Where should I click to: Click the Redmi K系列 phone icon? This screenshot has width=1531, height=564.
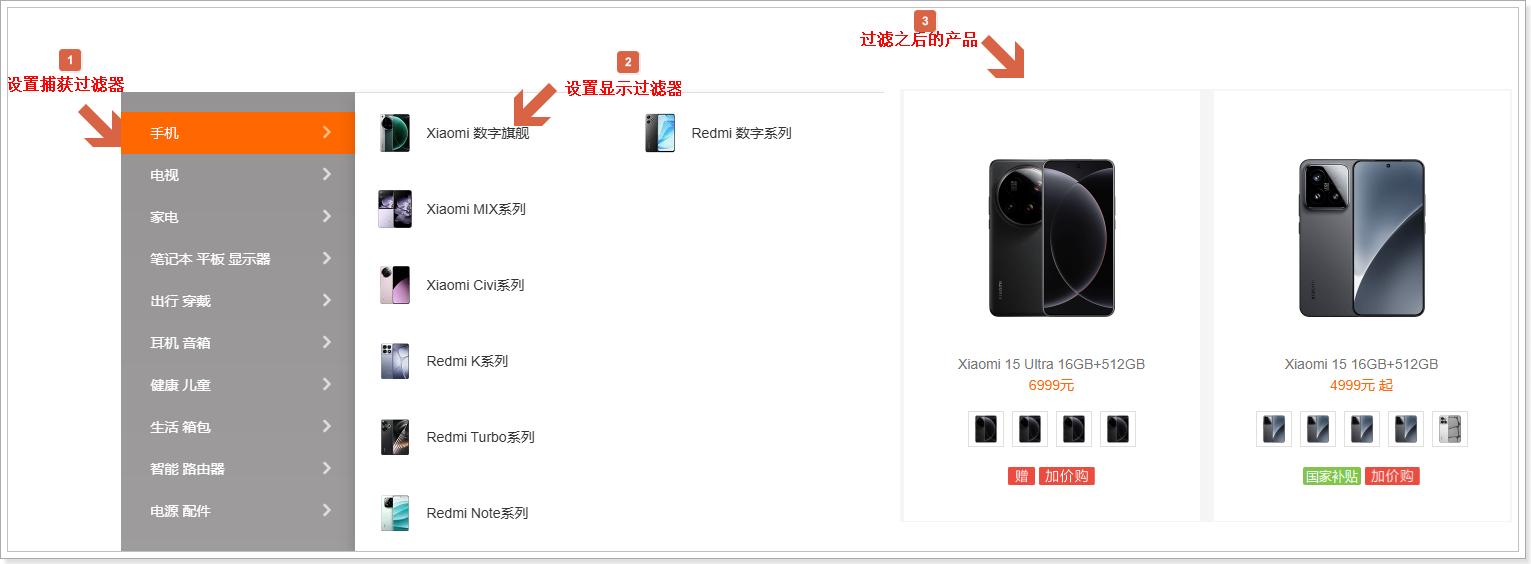click(395, 361)
